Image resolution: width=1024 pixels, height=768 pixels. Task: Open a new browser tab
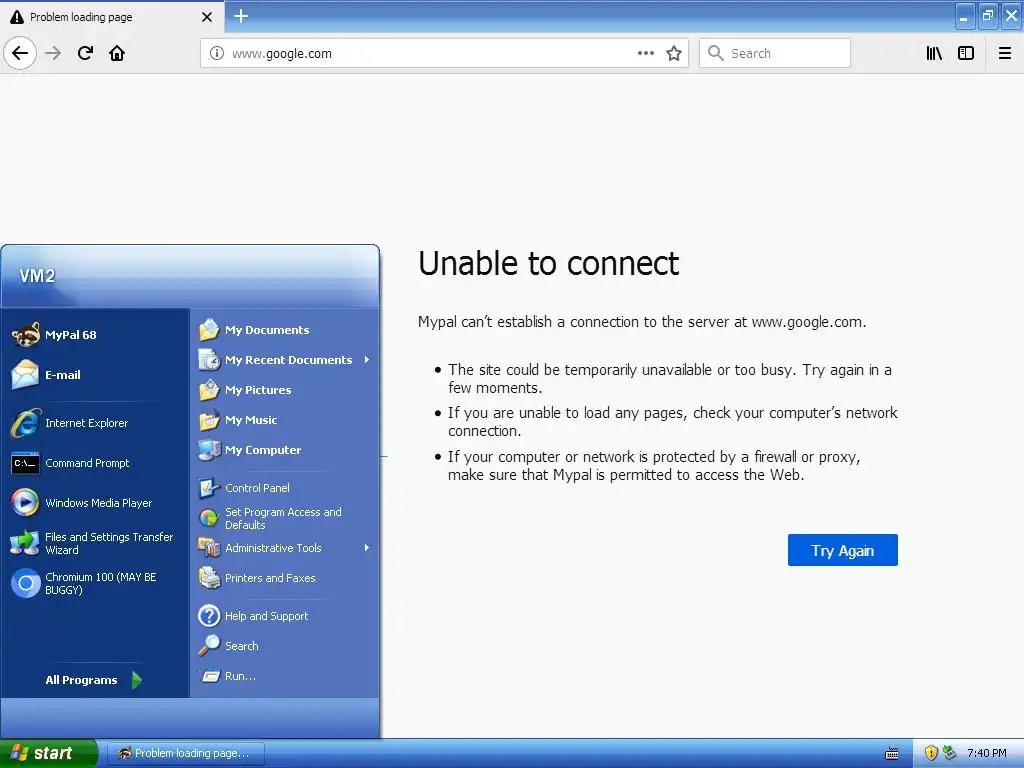pyautogui.click(x=240, y=16)
